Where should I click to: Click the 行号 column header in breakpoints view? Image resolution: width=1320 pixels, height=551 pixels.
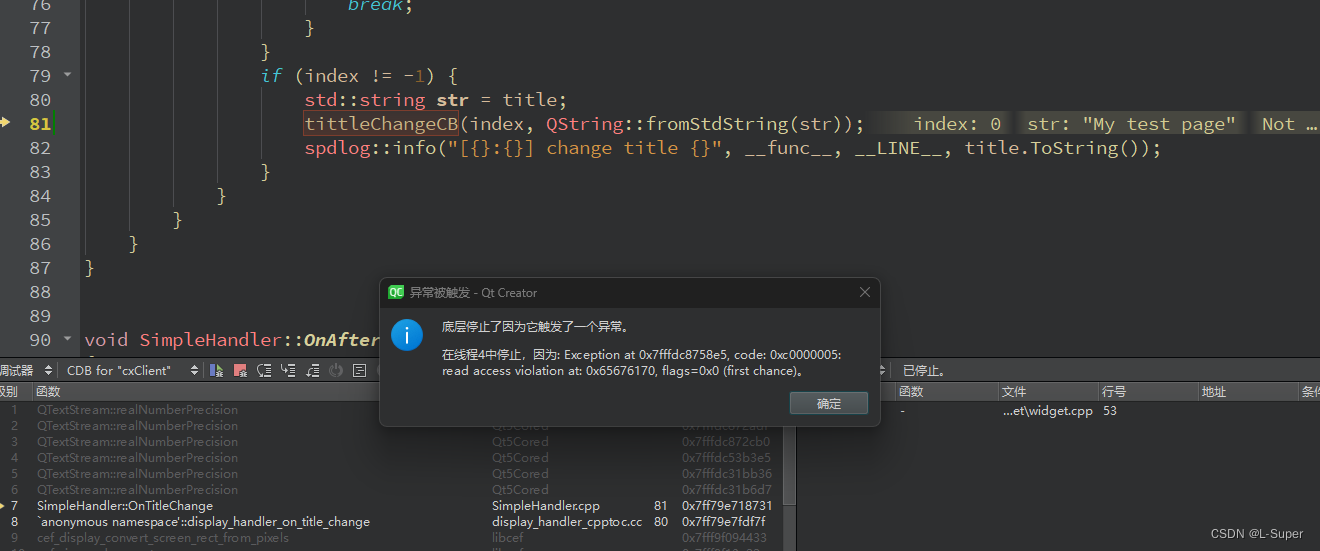pos(1114,392)
